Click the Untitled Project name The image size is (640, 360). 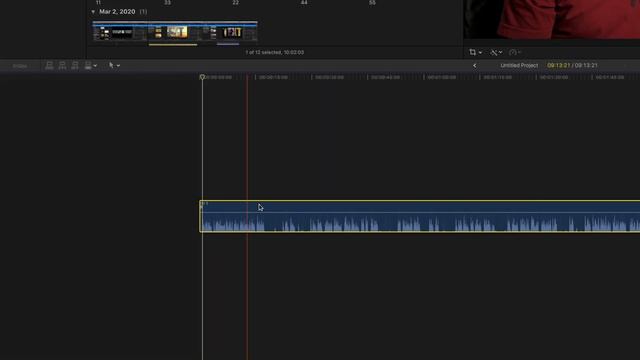pyautogui.click(x=519, y=65)
